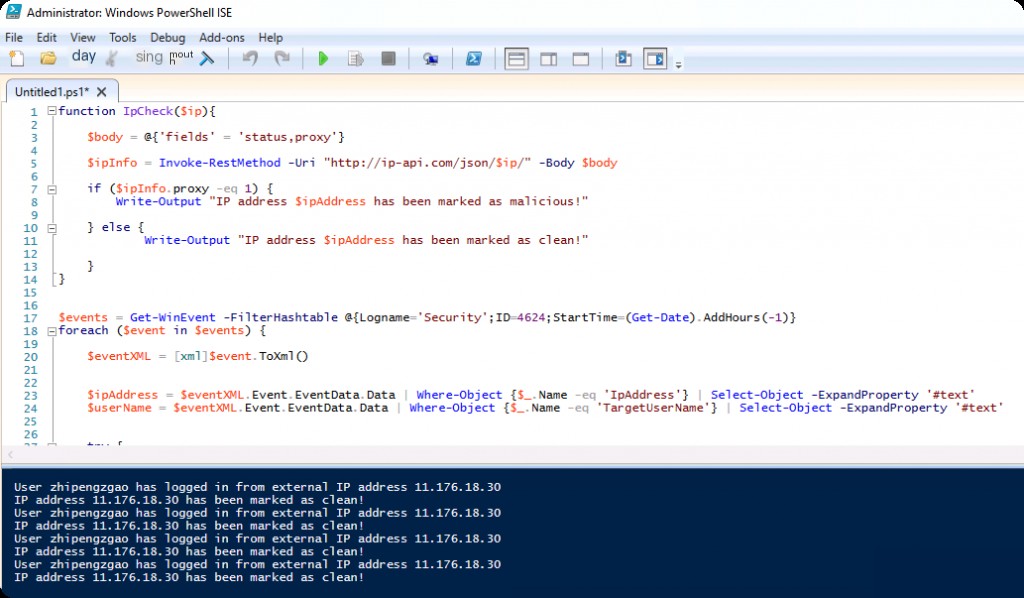The height and width of the screenshot is (598, 1024).
Task: Collapse the foreach loop on line 18
Action: click(x=52, y=331)
